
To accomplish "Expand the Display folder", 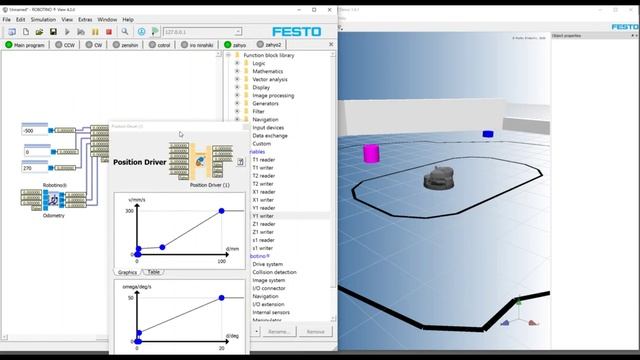I will click(x=237, y=87).
